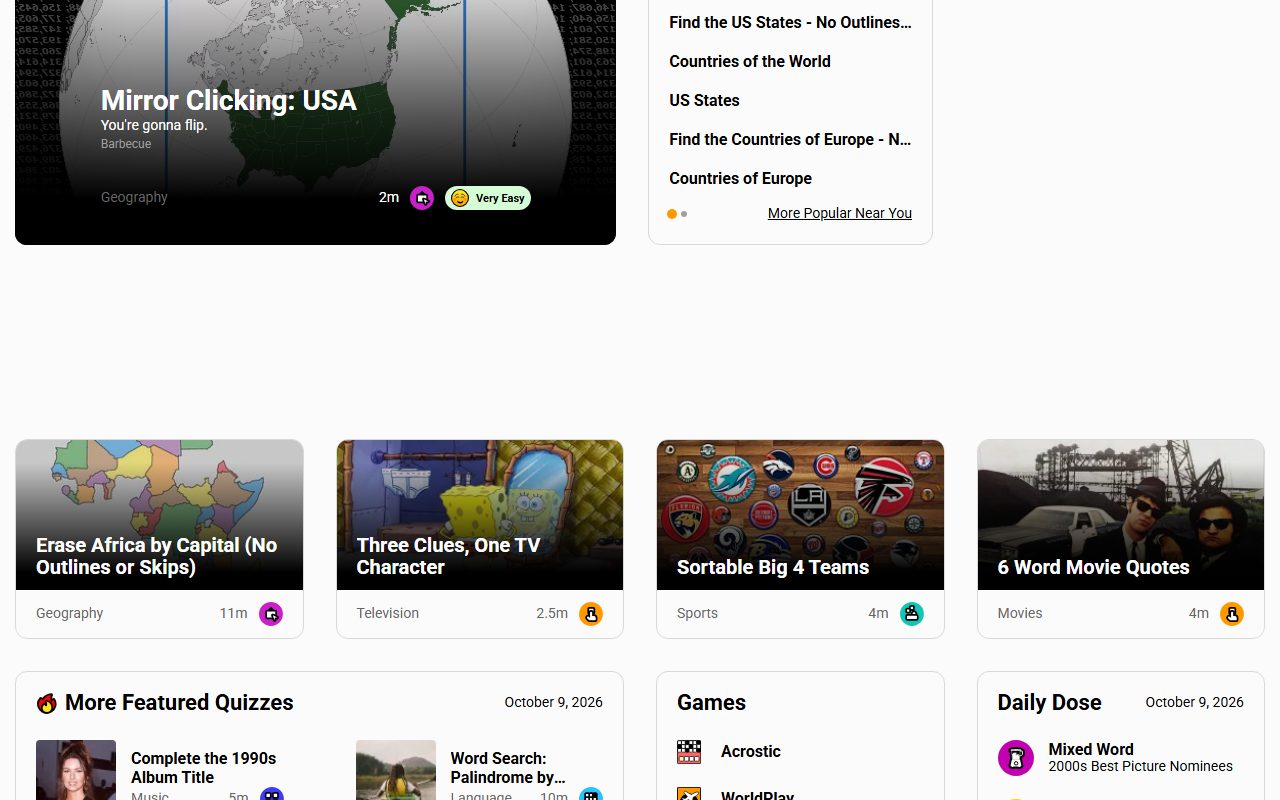Select the second gray pagination dot

tap(684, 214)
